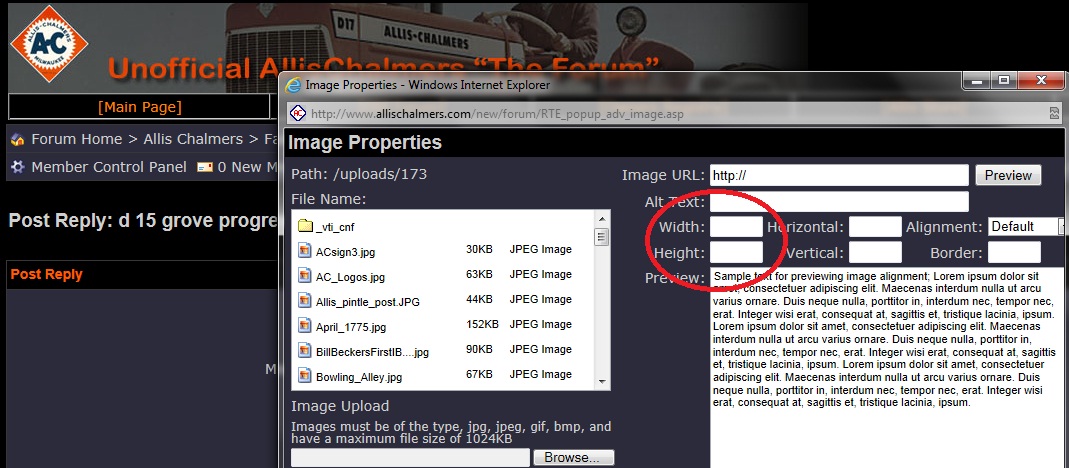Screen dimensions: 1069x468
Task: Click into the Image URL field
Action: pos(839,176)
